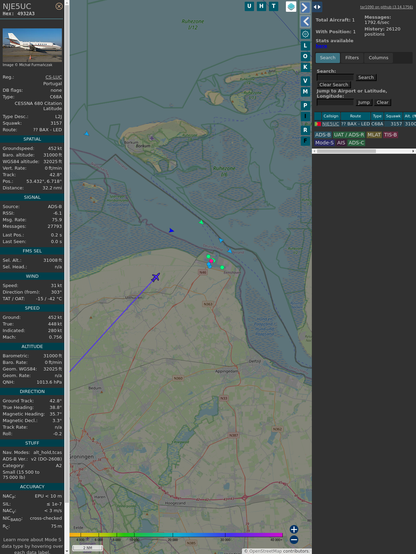Switch to the Search tab

(328, 58)
